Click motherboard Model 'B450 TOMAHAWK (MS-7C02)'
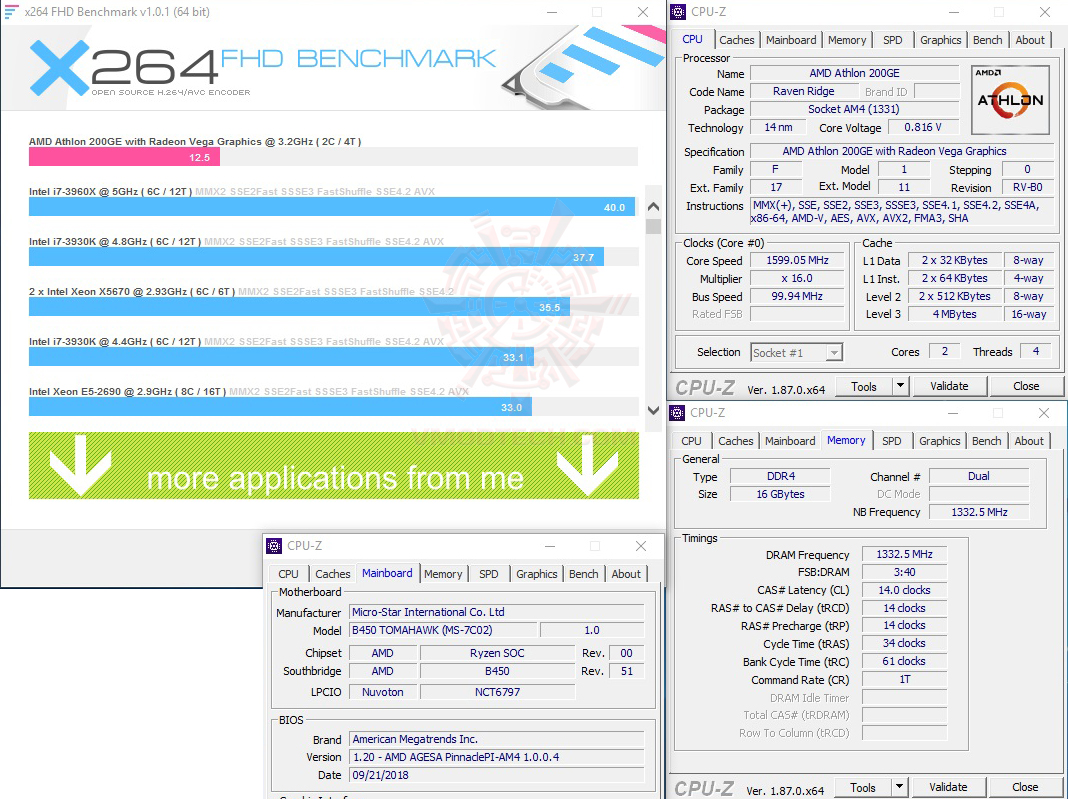 coord(443,630)
